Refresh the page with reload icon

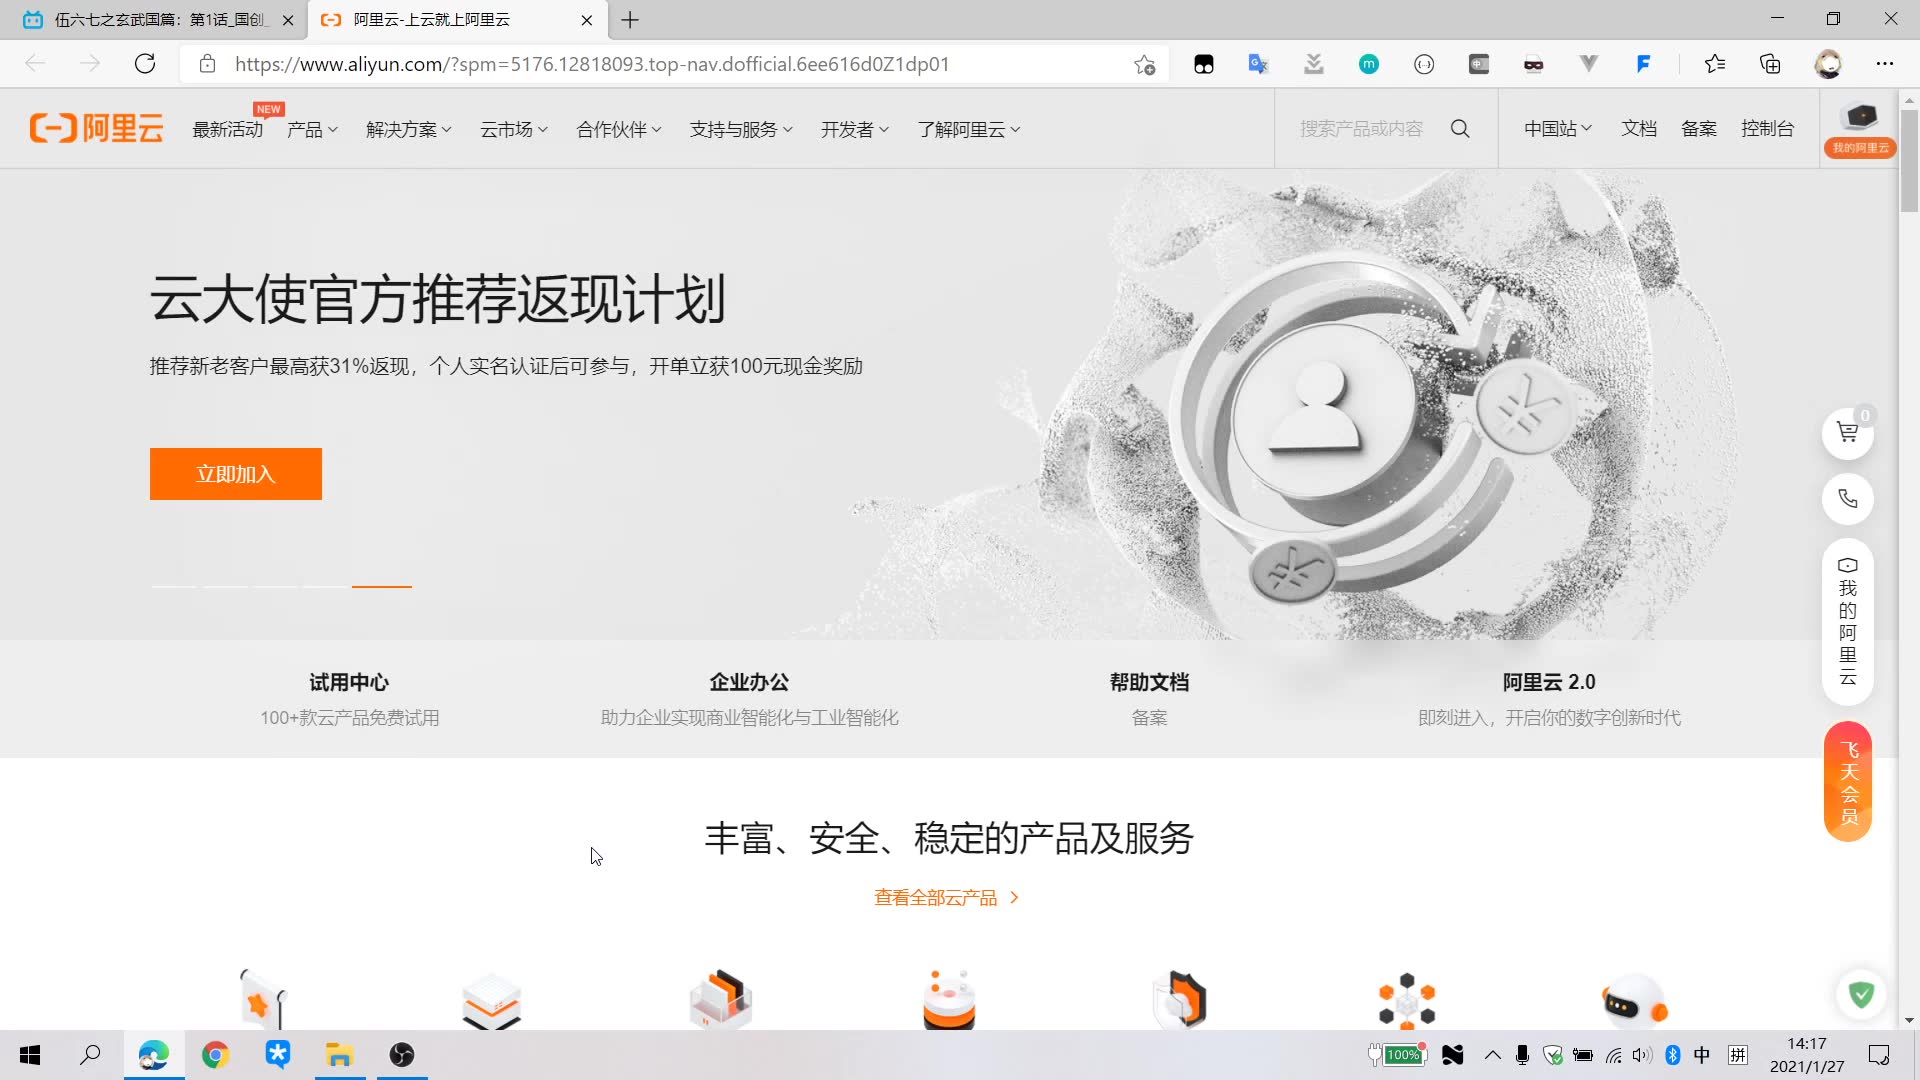(145, 64)
